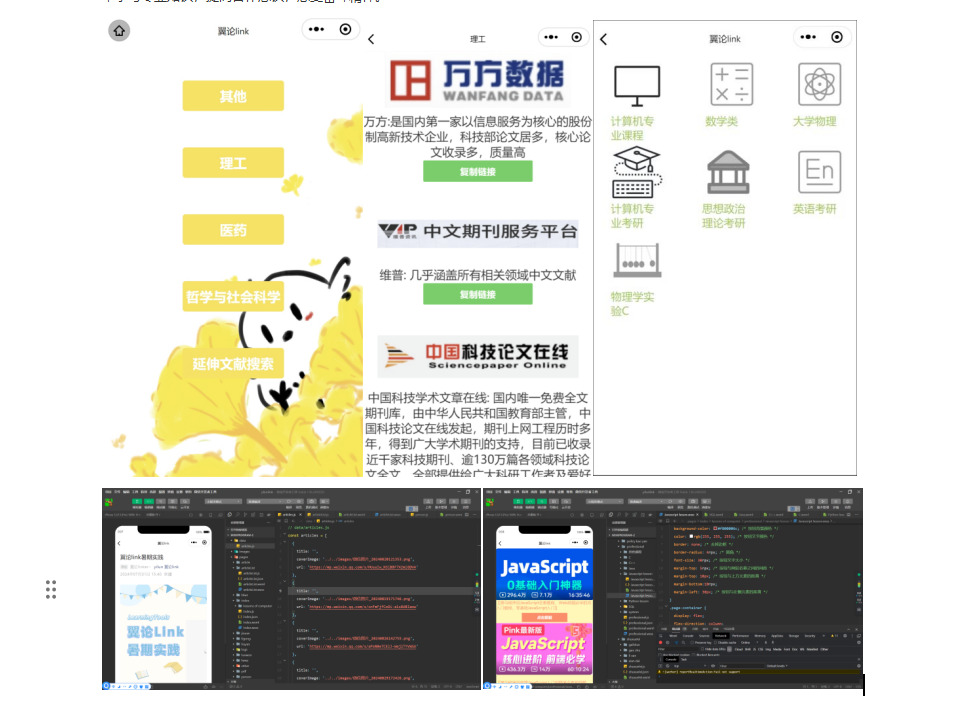The width and height of the screenshot is (960, 704).
Task: Go back using the chevron on 理工 page
Action: pyautogui.click(x=372, y=39)
